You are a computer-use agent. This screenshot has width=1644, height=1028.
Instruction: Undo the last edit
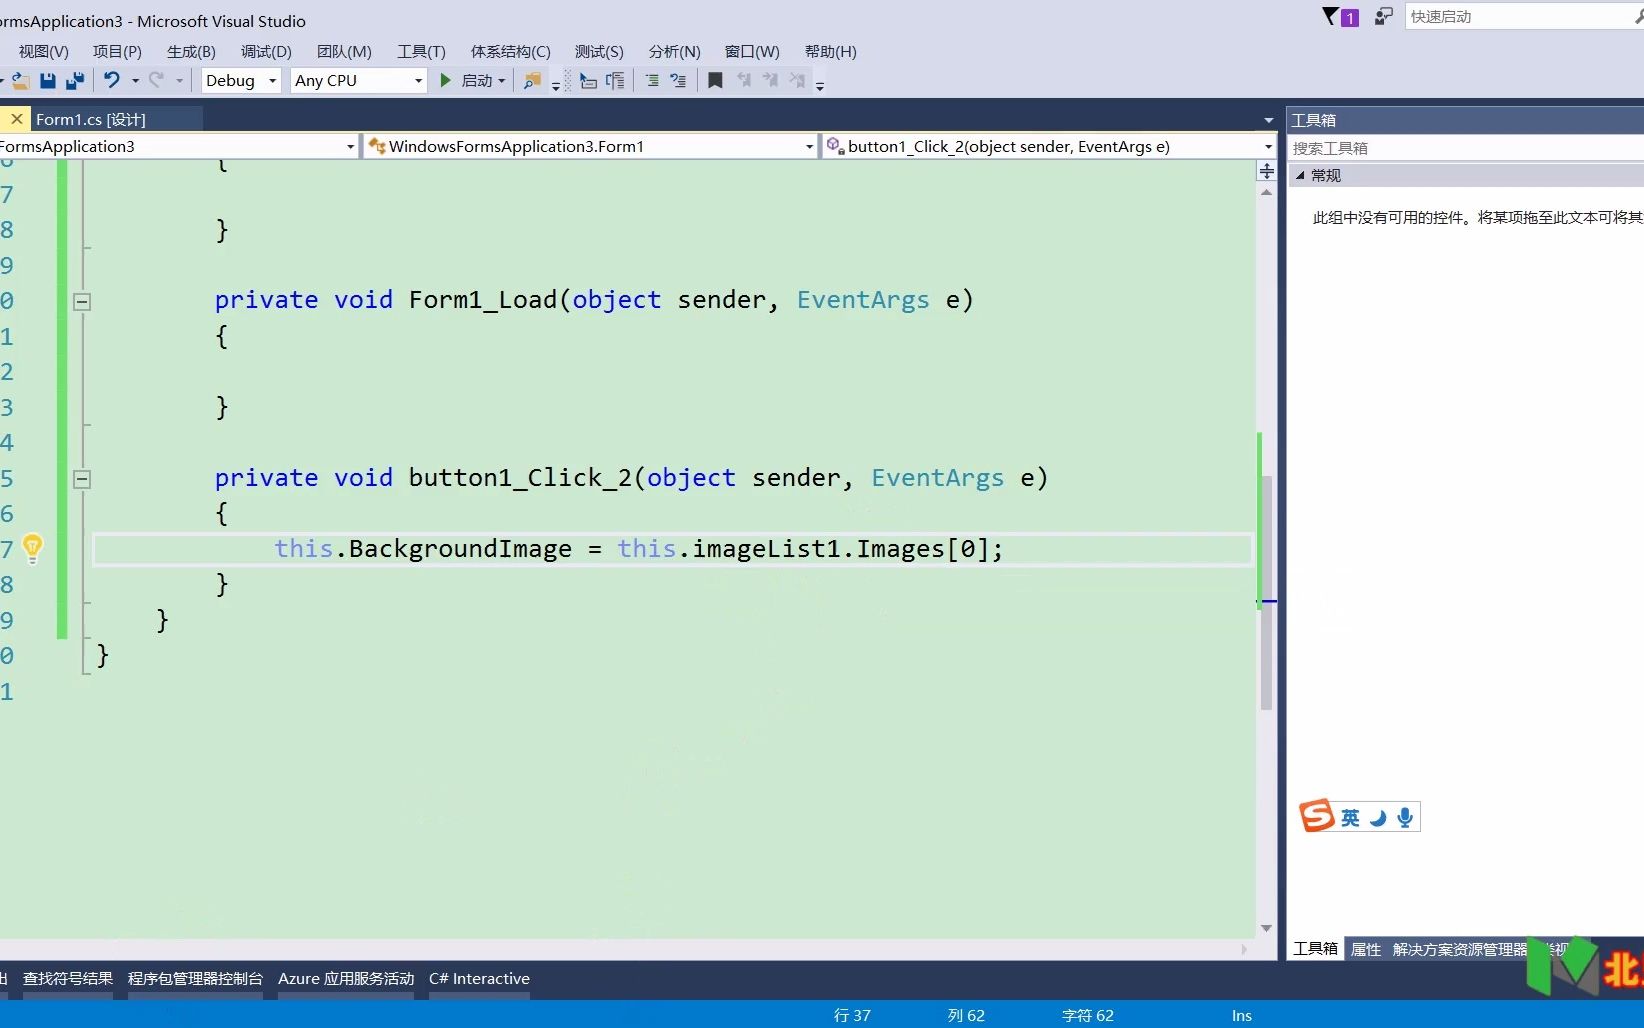(112, 80)
